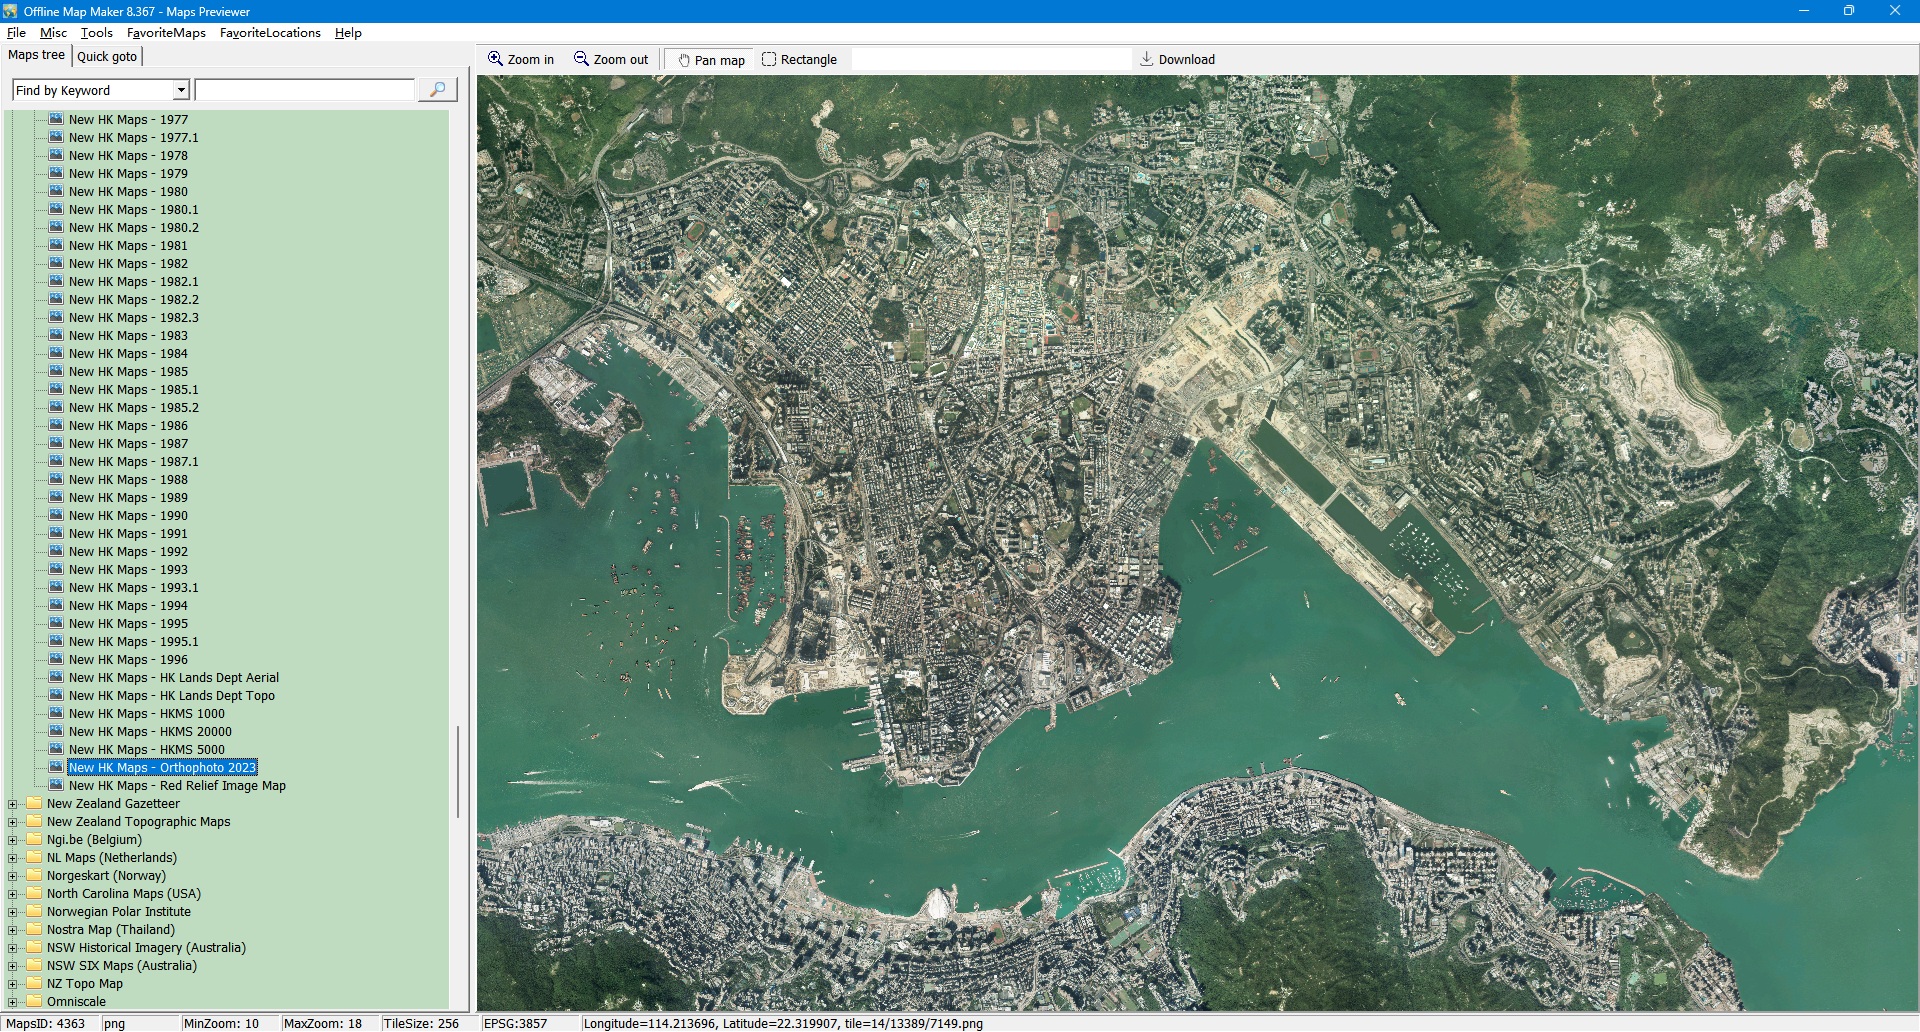Select New HK Maps - 1985.2 entry
Viewport: 1920px width, 1032px height.
click(x=133, y=408)
